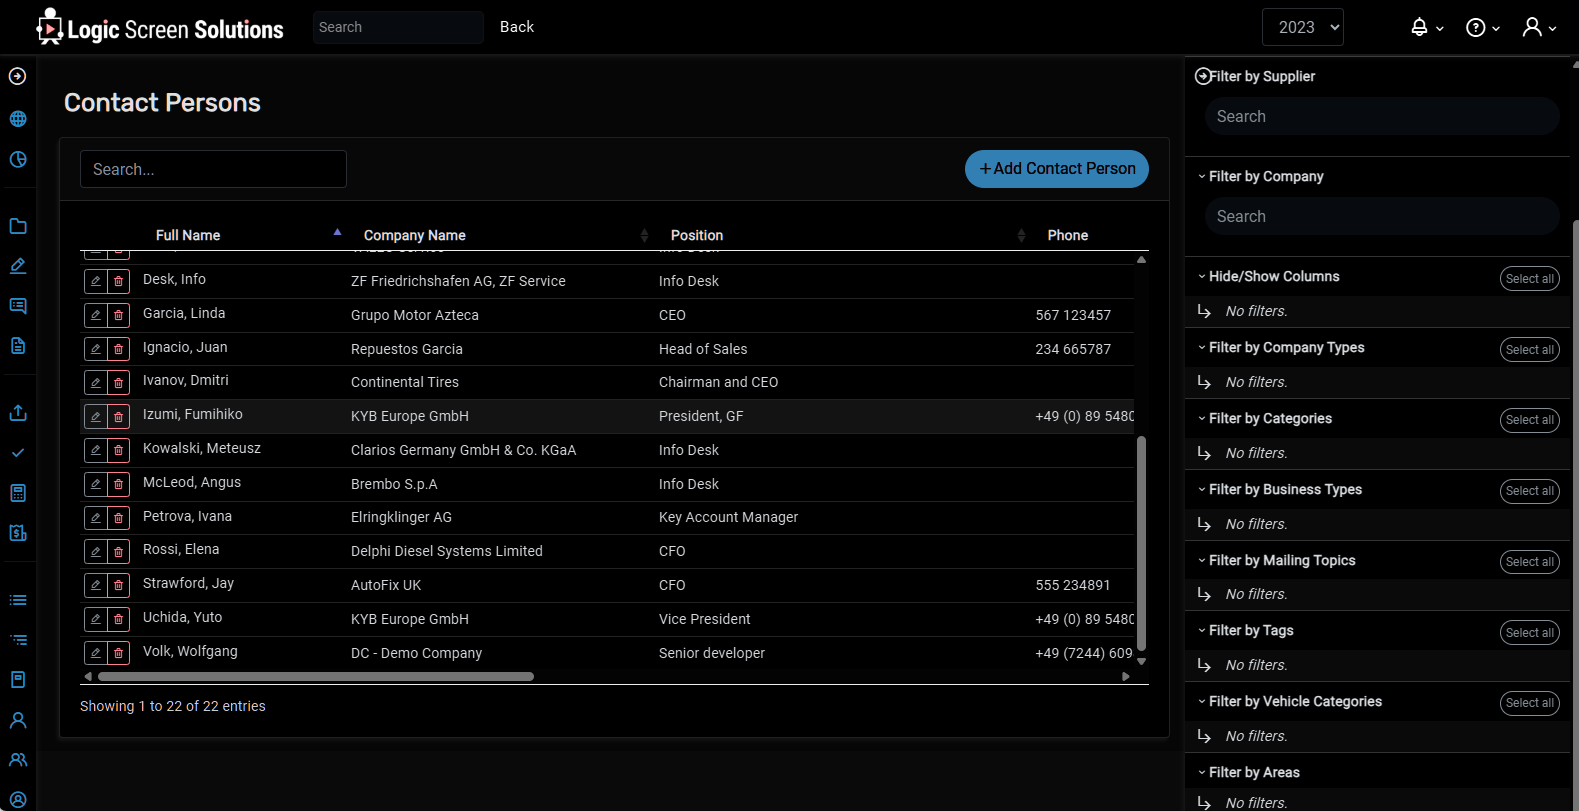Focus the Contact Persons Search... field
Viewport: 1579px width, 811px height.
213,169
